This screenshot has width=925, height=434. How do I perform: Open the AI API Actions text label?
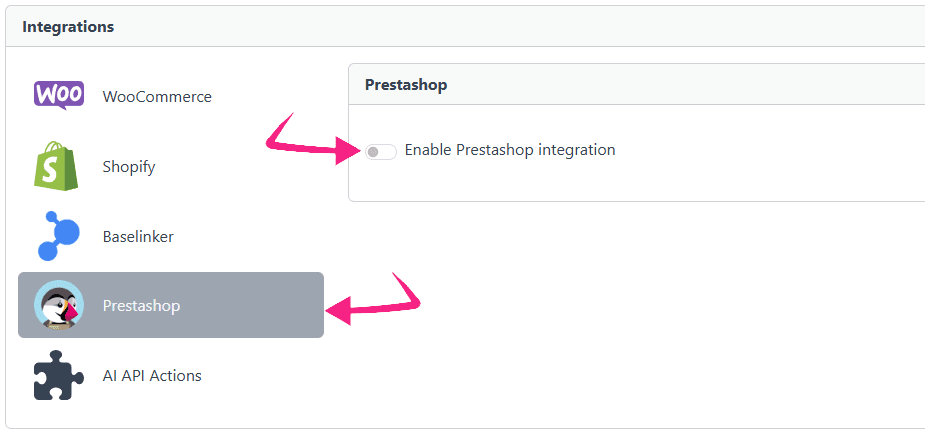(x=152, y=376)
